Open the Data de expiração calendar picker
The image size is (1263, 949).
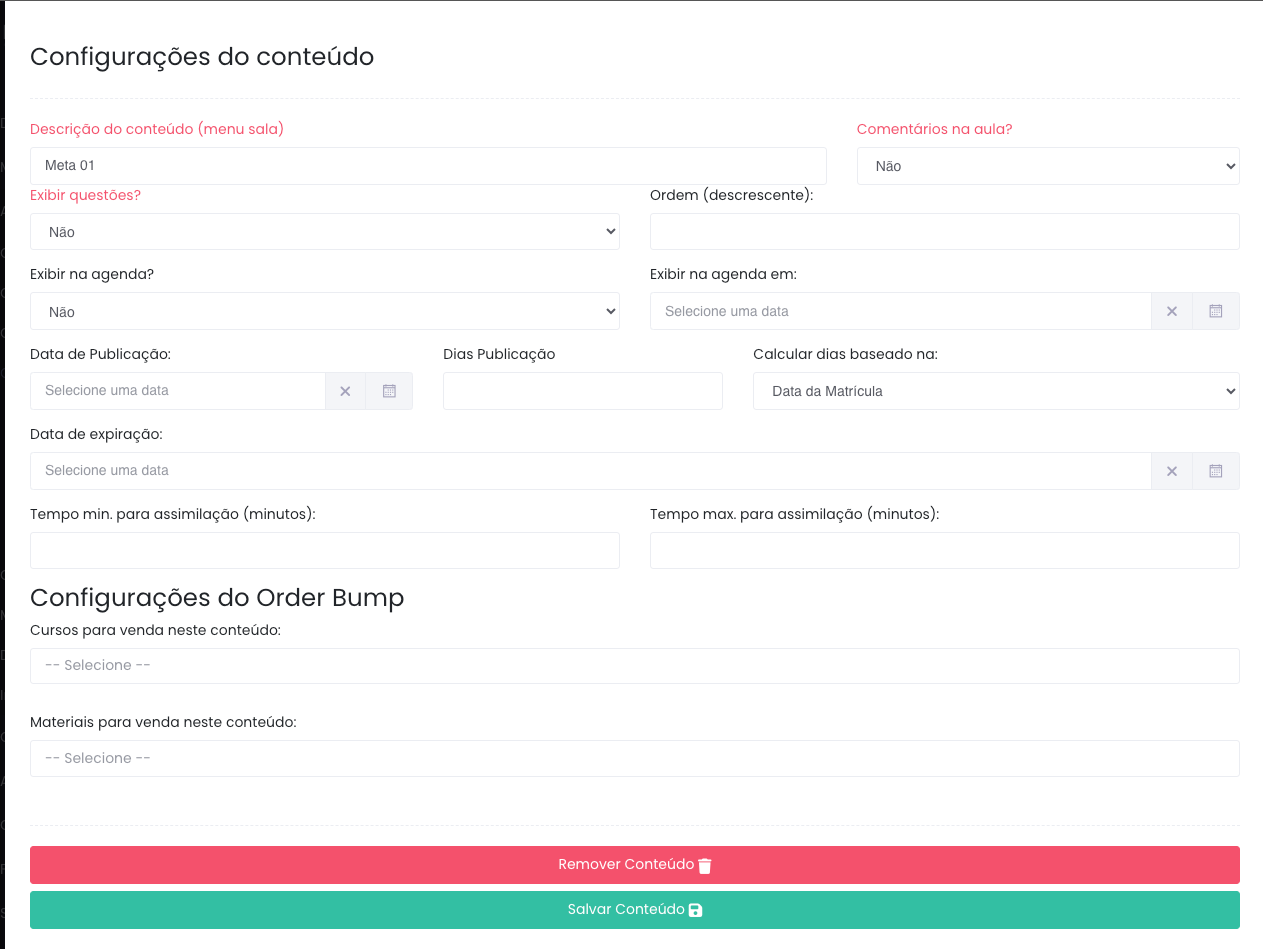tap(1215, 471)
